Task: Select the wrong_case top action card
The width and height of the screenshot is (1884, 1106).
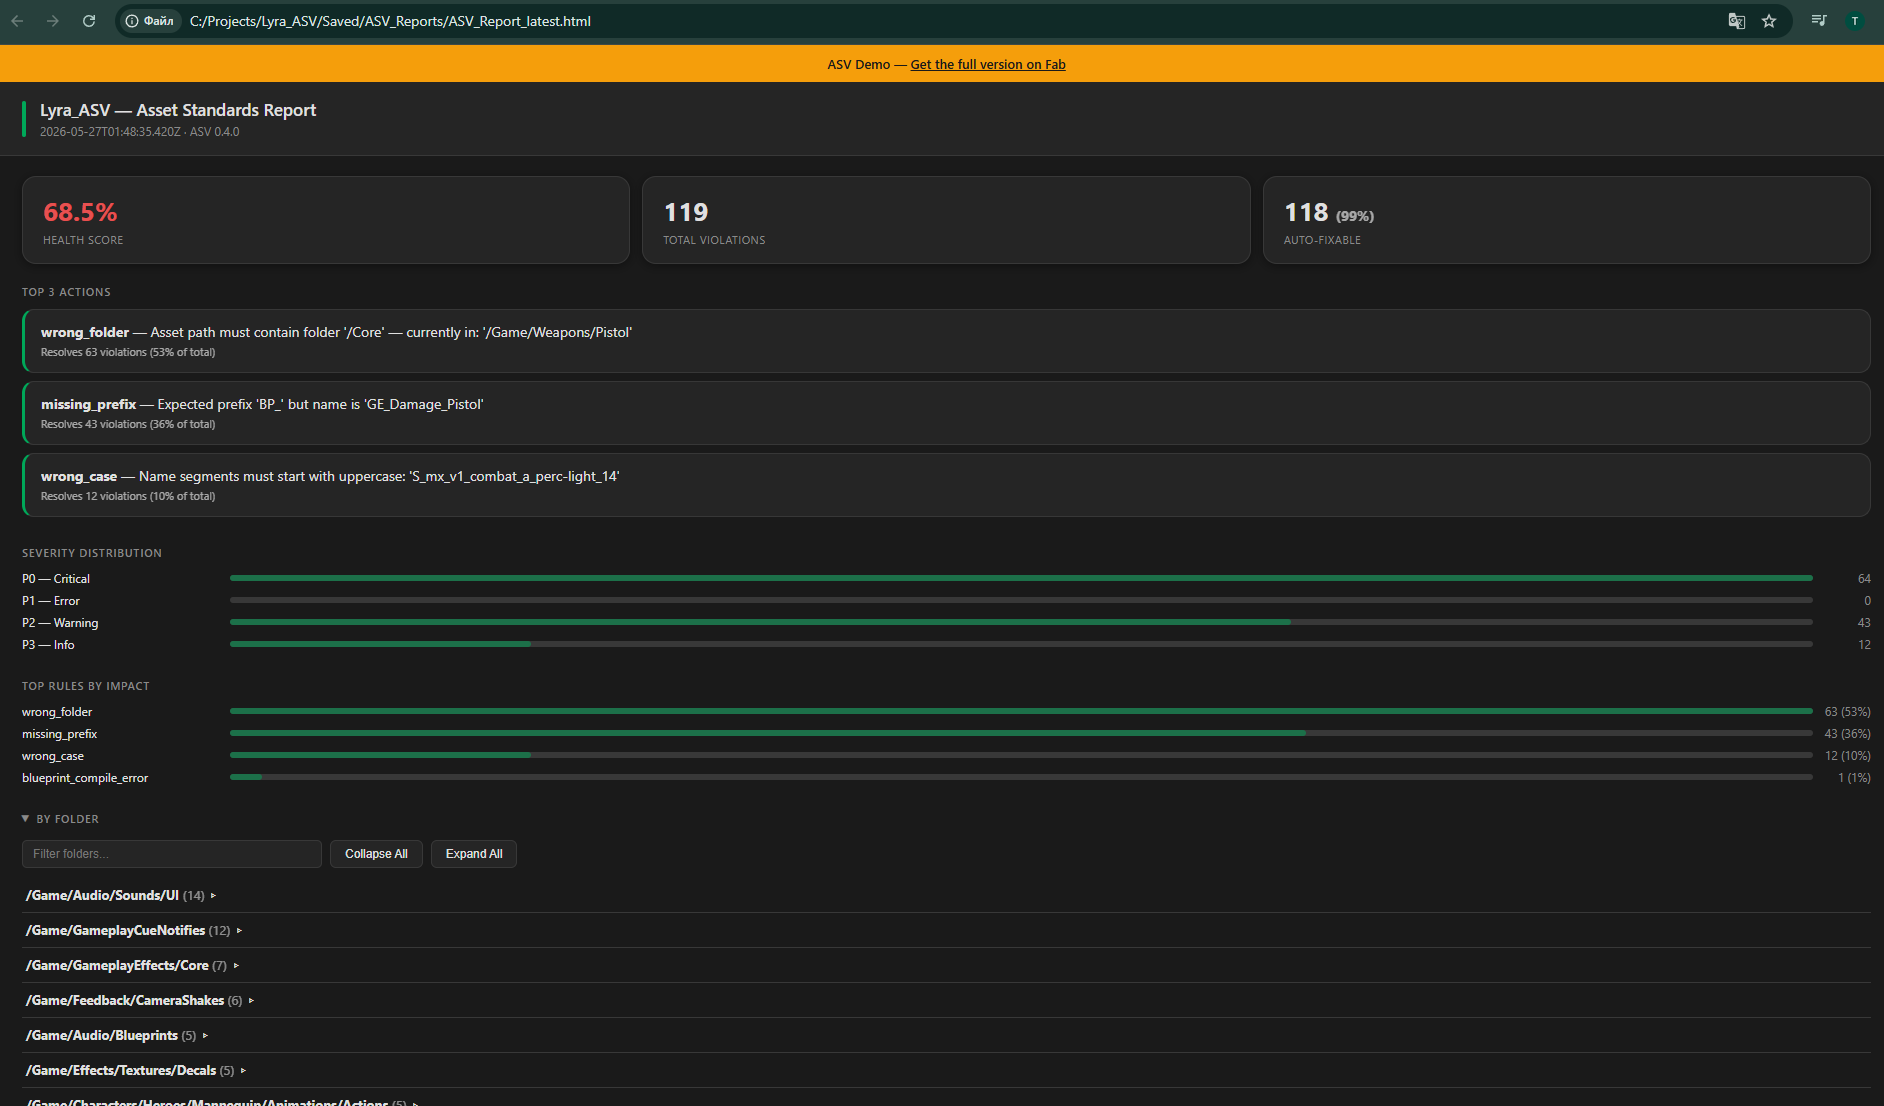Action: pos(946,485)
